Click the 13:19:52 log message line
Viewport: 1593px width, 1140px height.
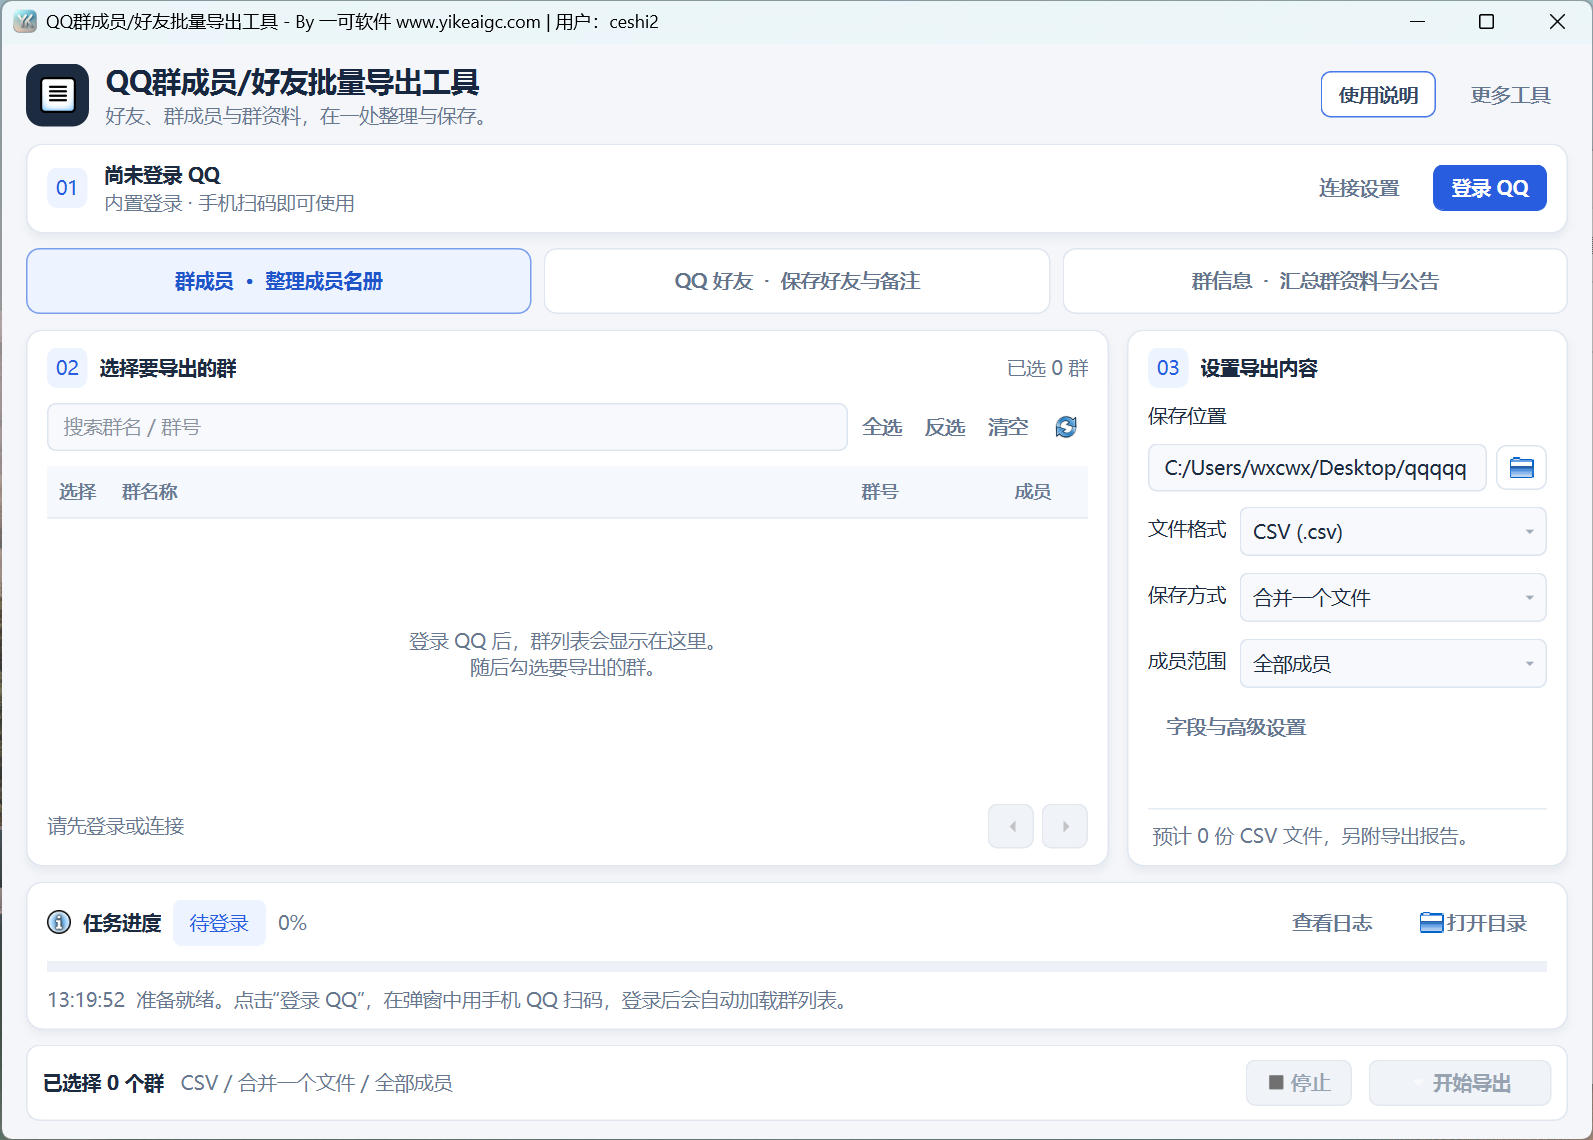click(450, 1000)
